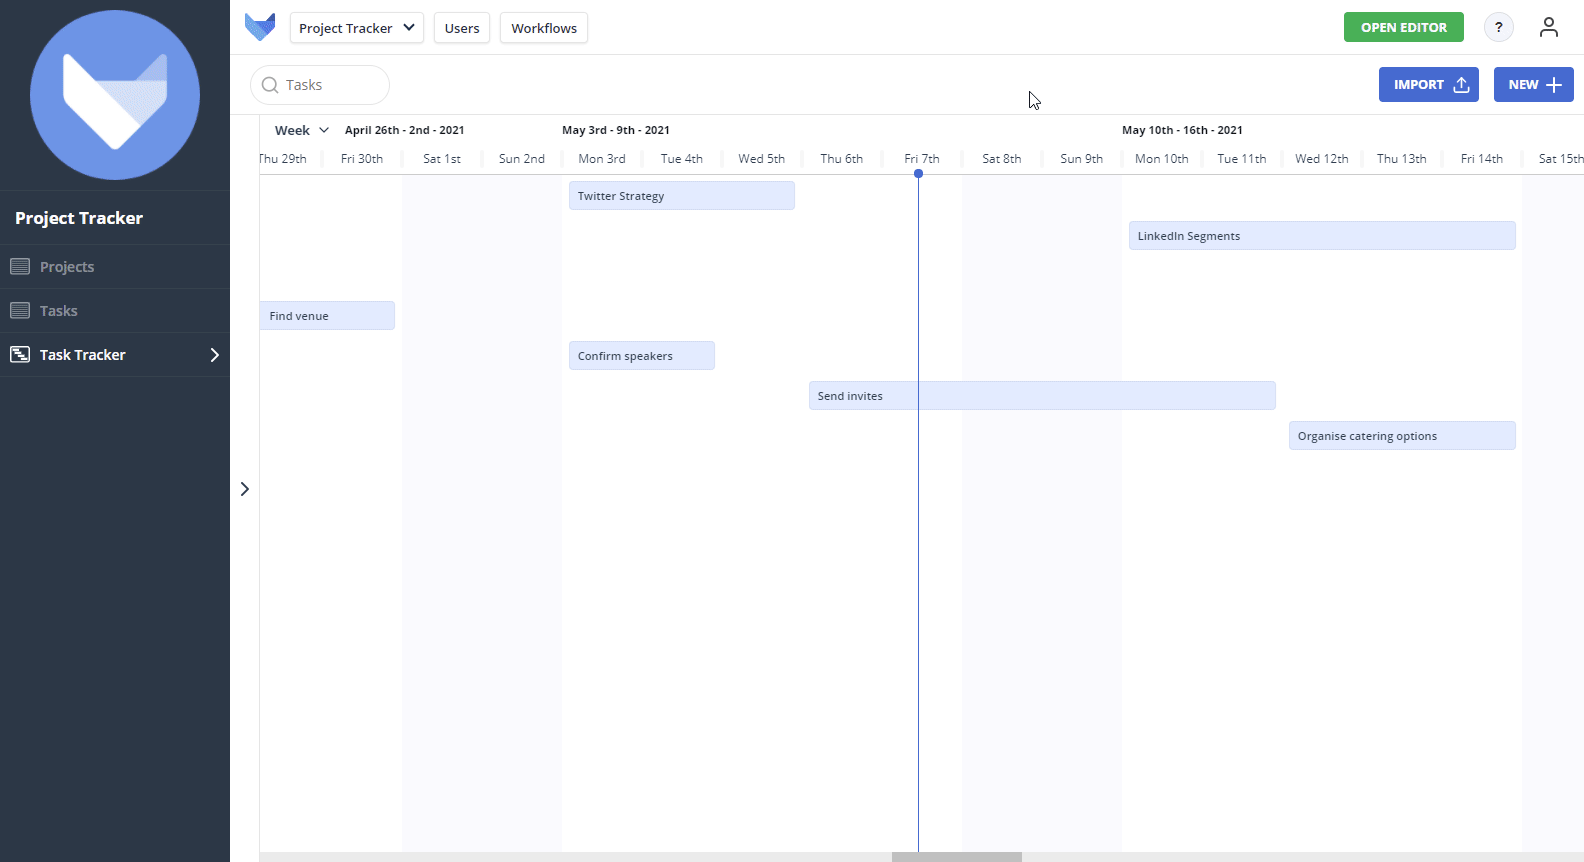
Task: Click the search magnifier icon
Action: [x=270, y=85]
